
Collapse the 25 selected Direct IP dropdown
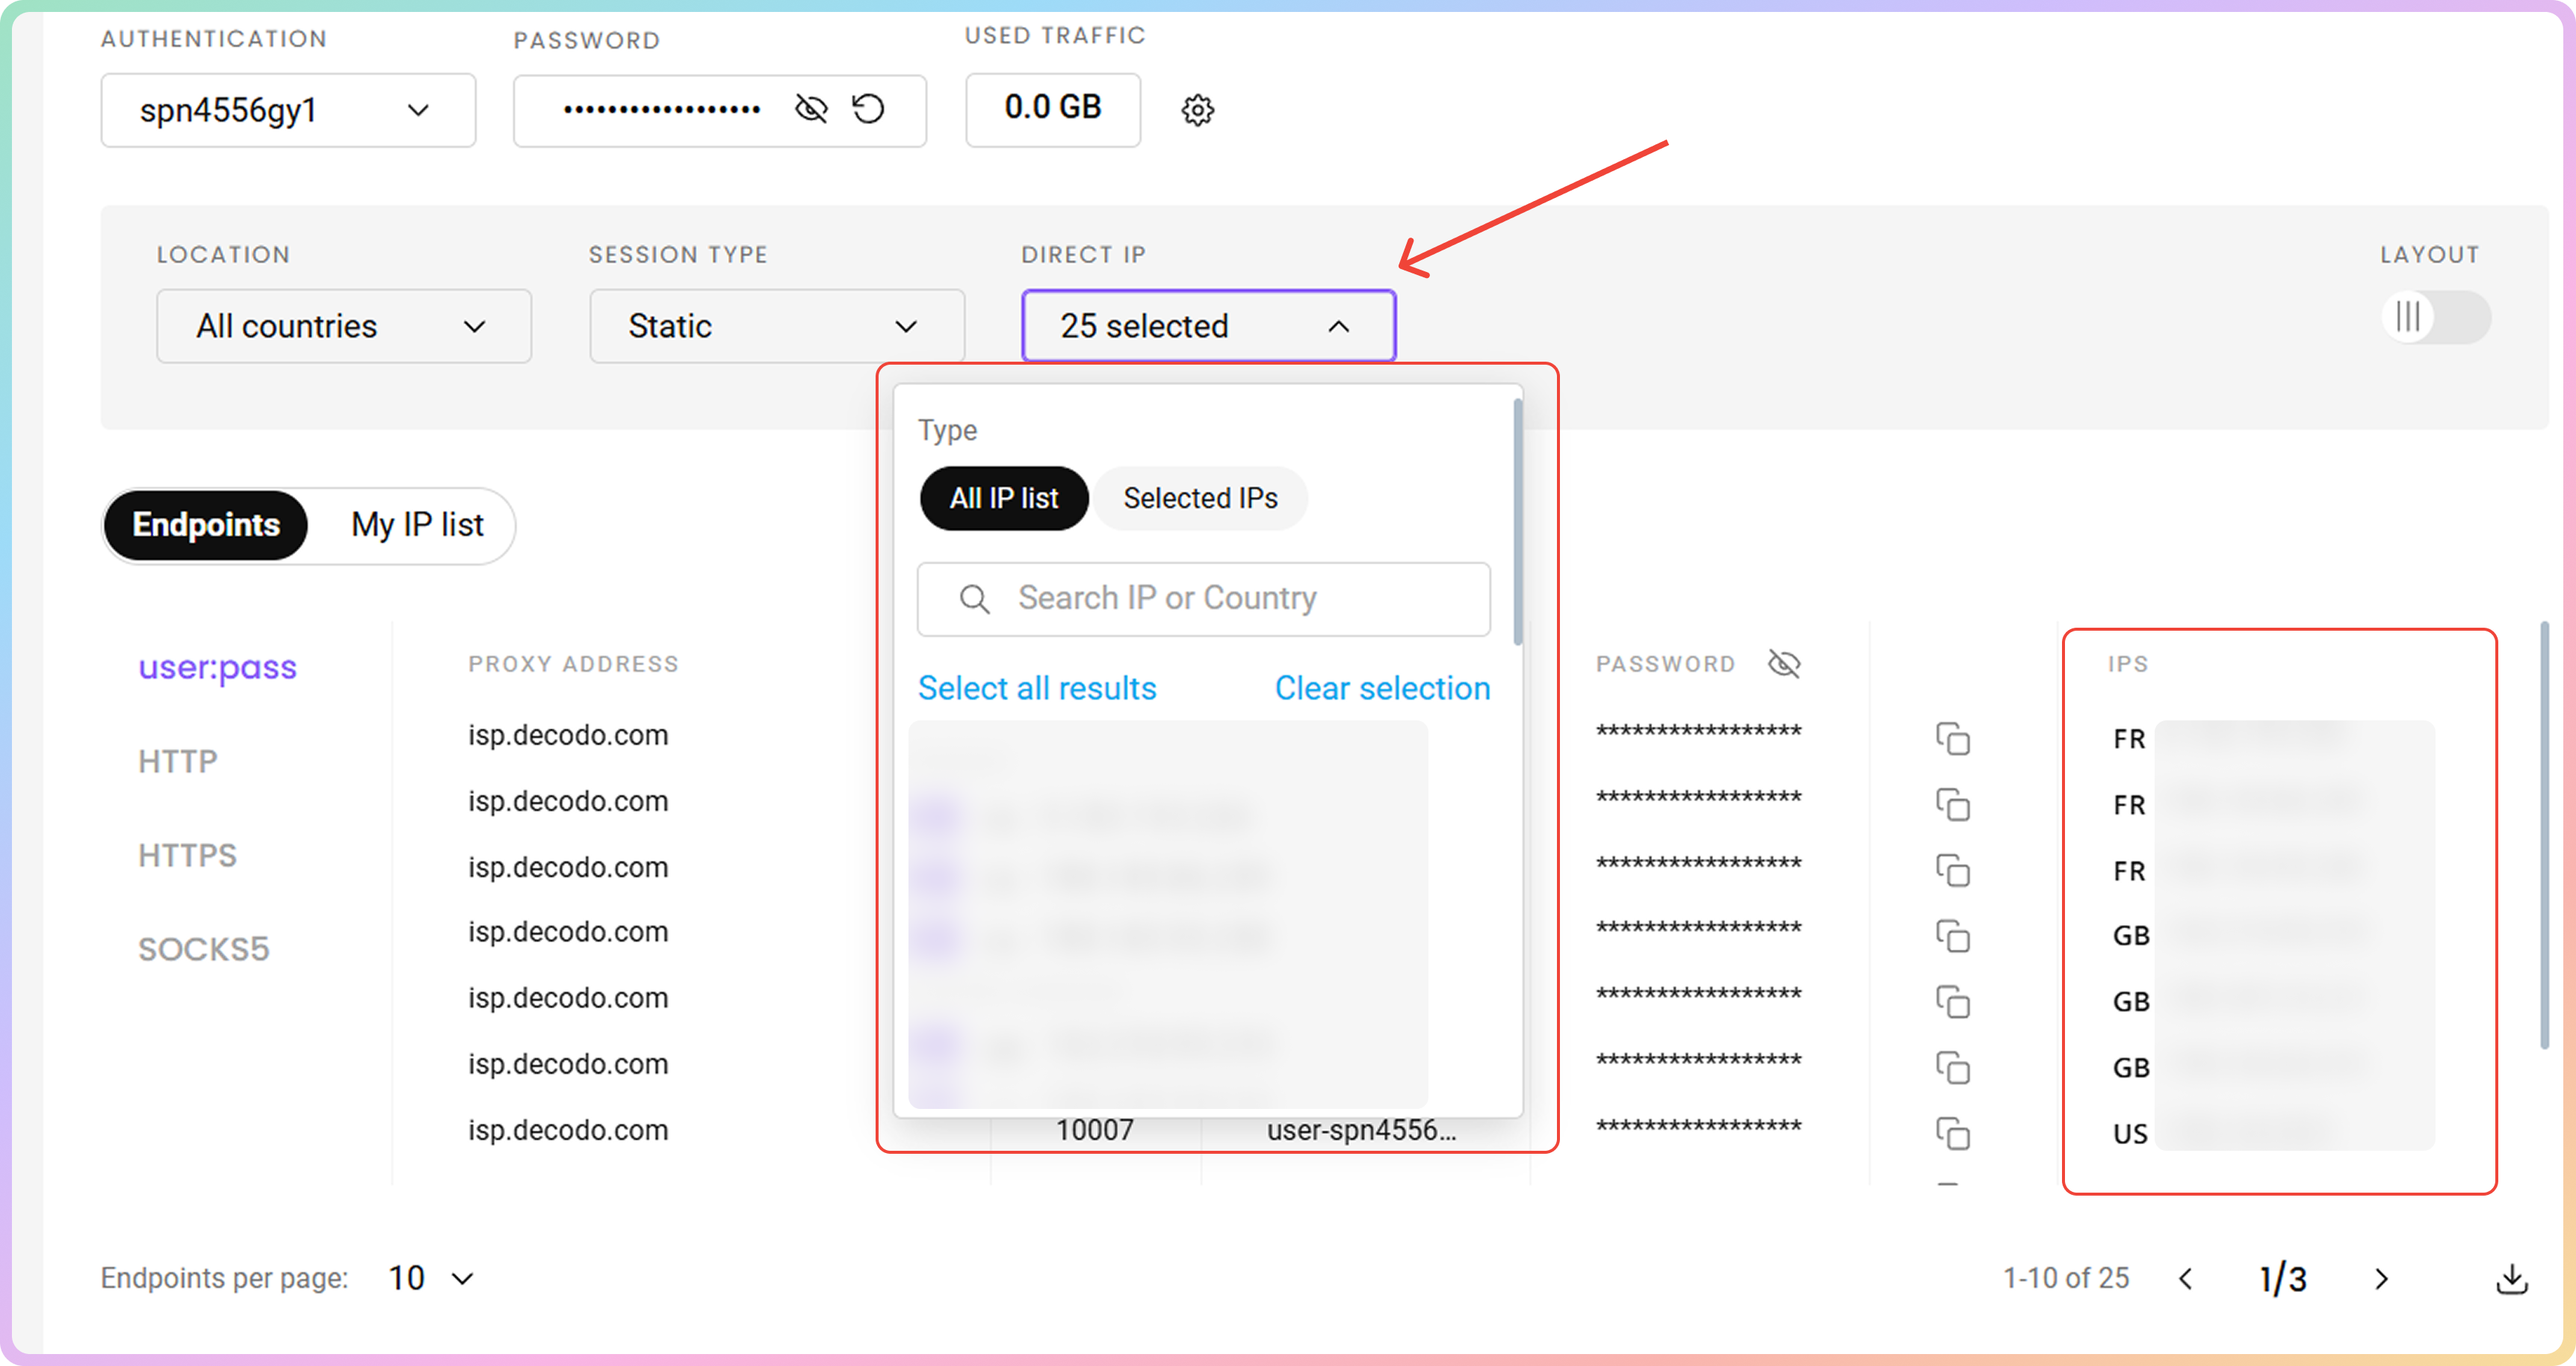[1208, 326]
